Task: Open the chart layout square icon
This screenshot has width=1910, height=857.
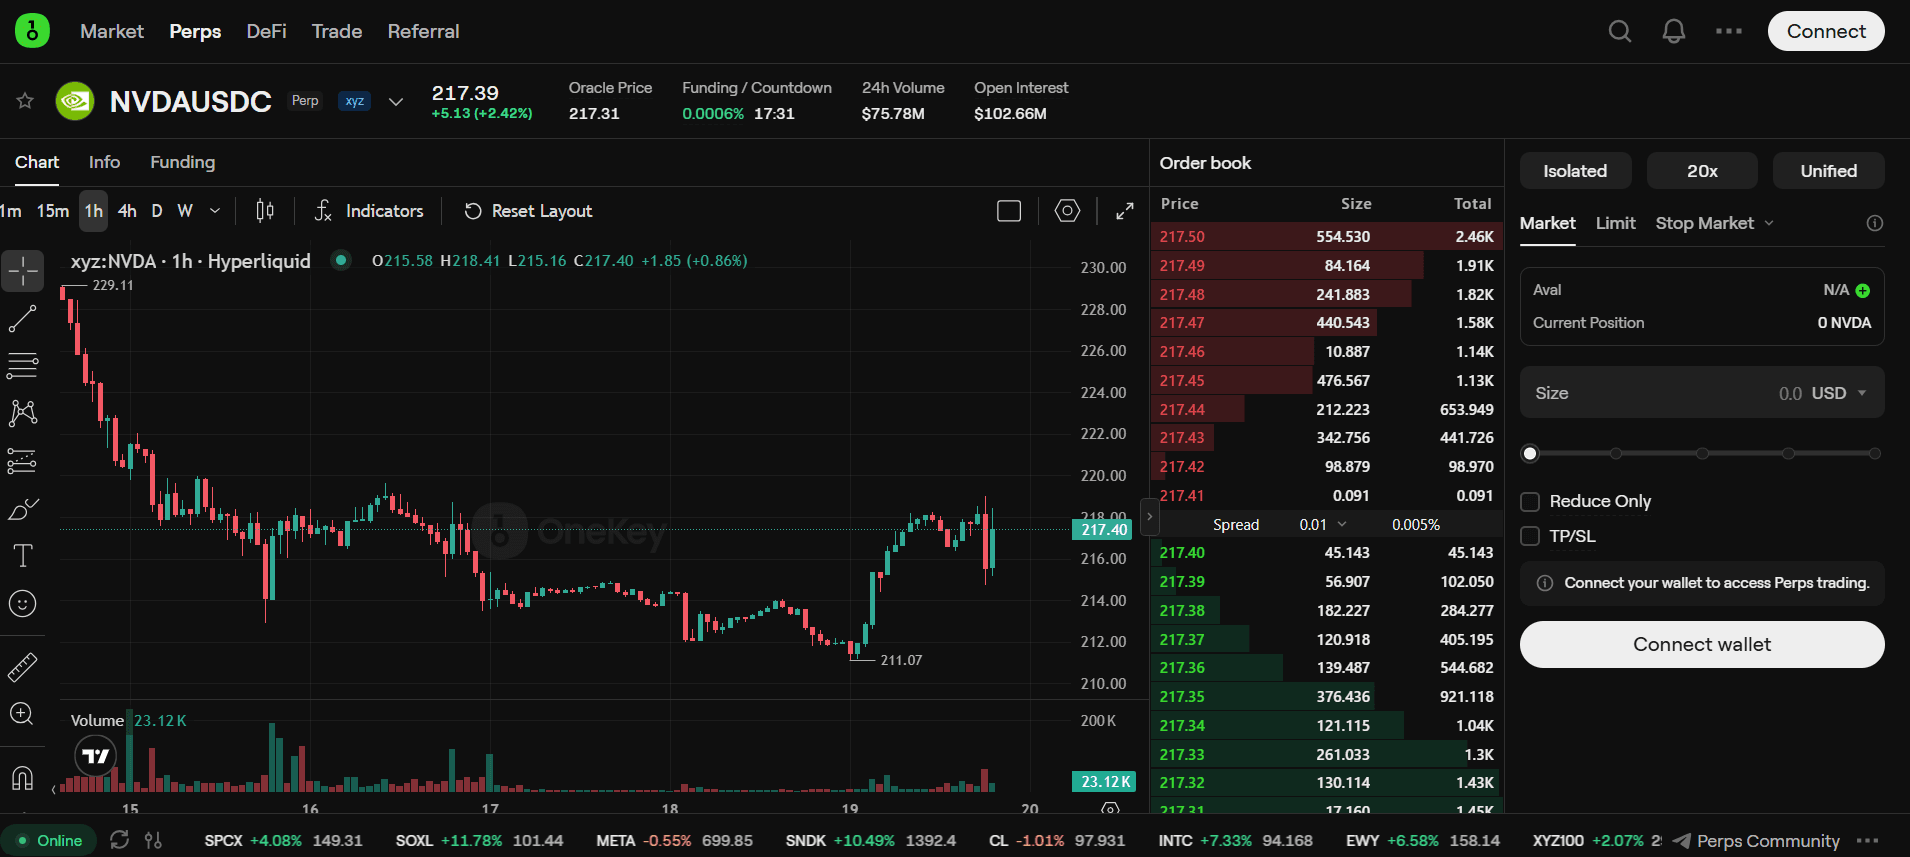Action: click(1009, 211)
